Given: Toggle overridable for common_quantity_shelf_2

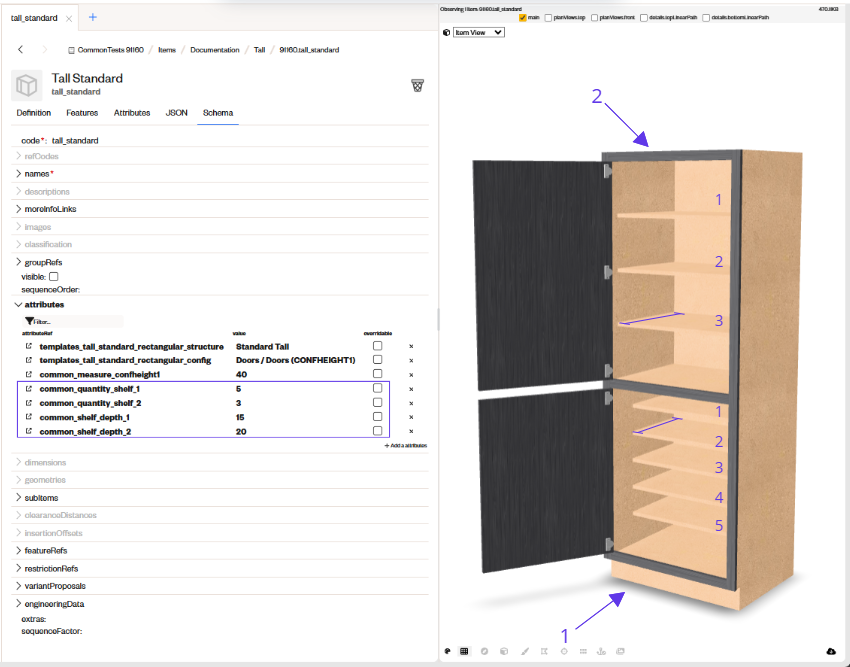Looking at the screenshot, I should point(377,402).
